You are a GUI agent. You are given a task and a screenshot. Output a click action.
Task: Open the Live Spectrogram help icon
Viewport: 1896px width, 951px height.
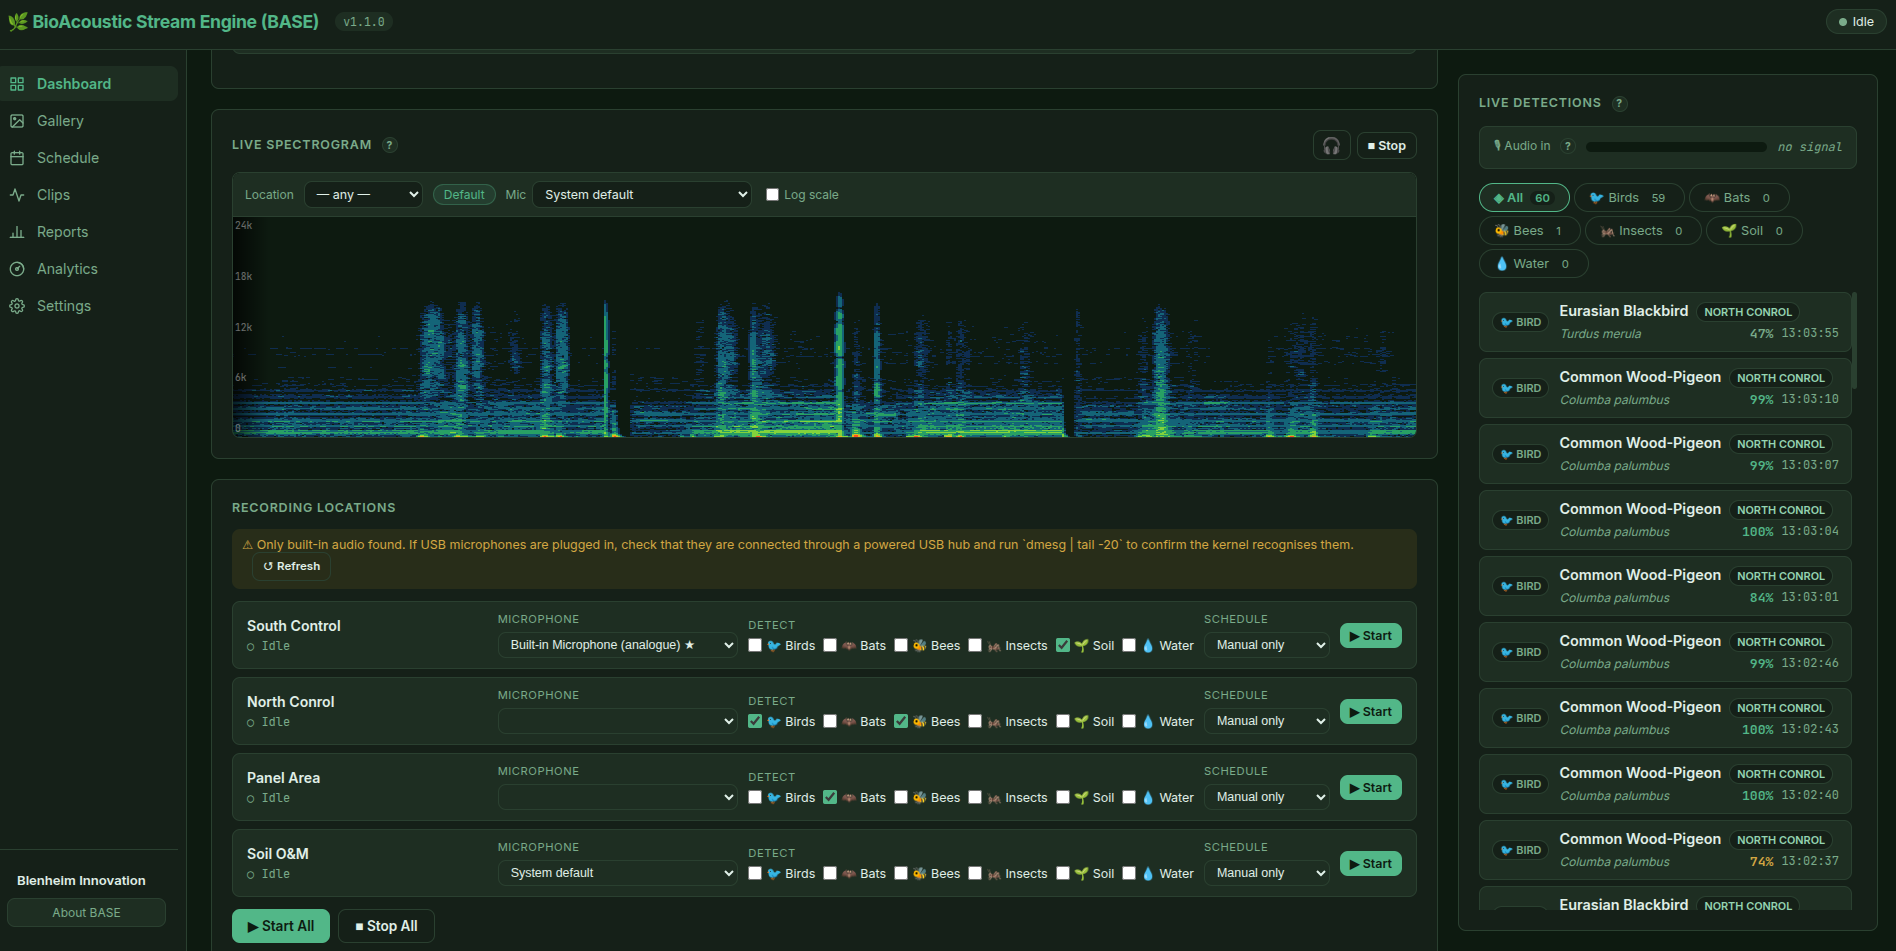pos(390,145)
